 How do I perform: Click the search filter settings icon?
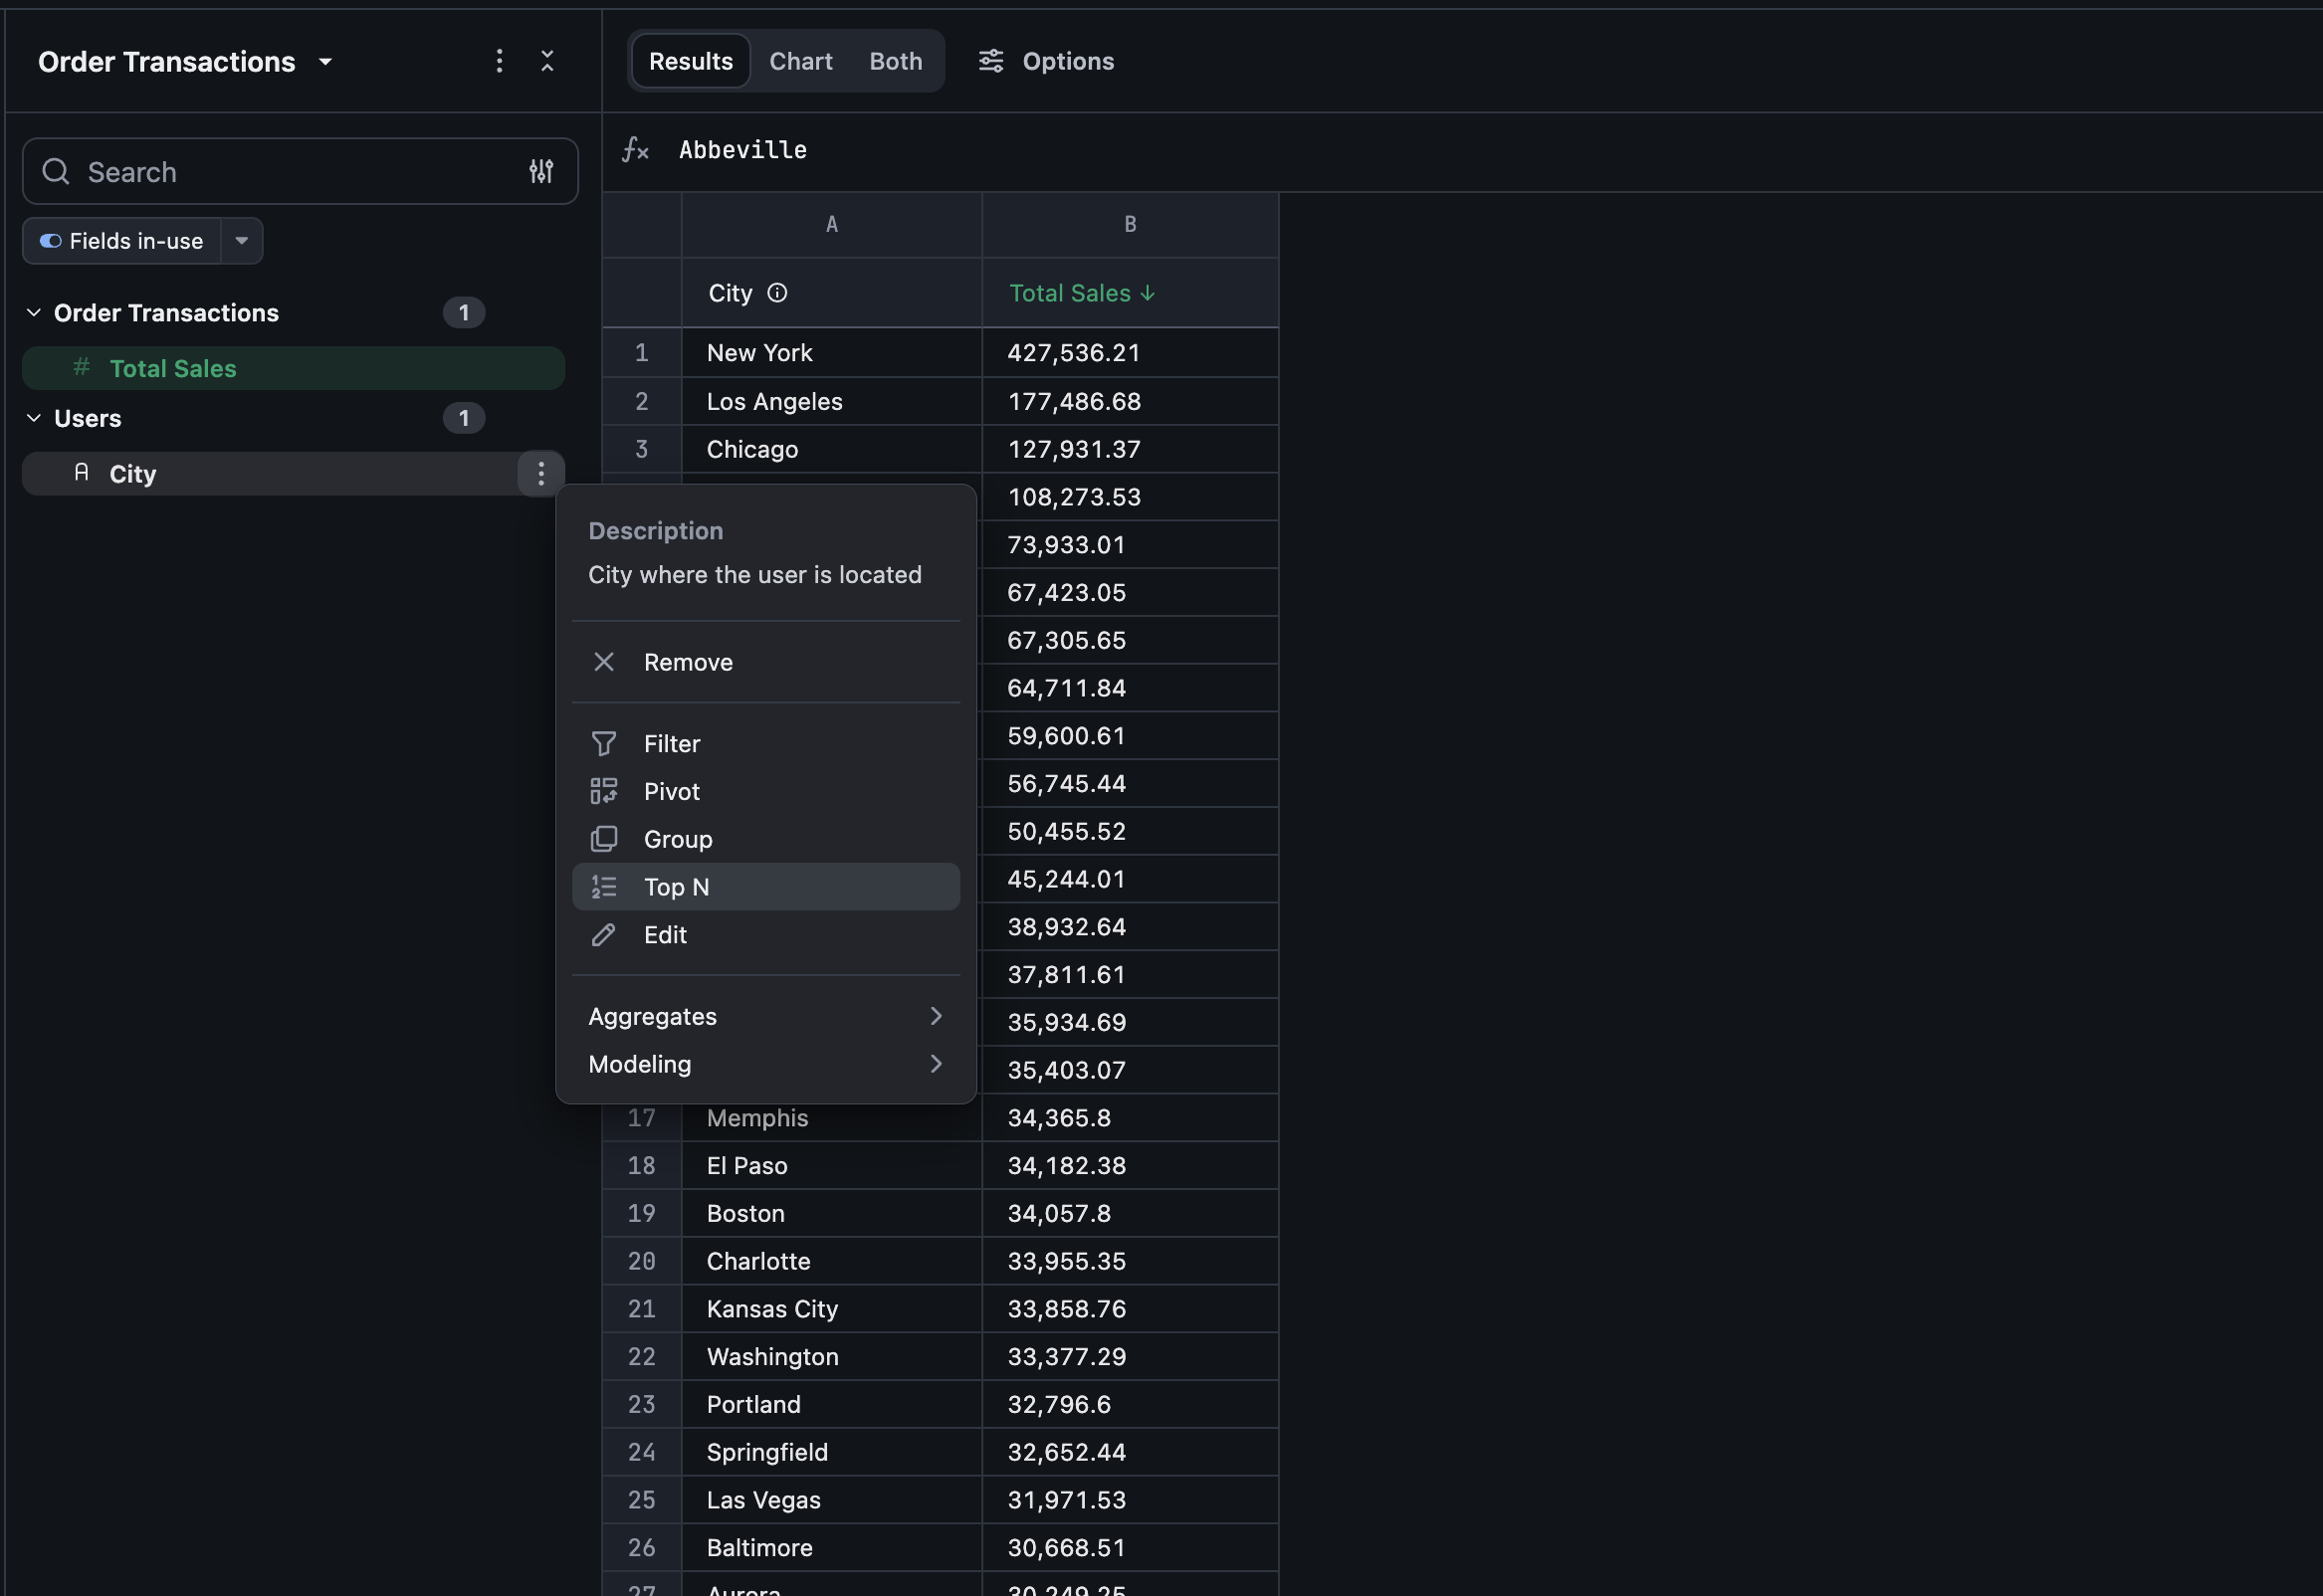click(x=541, y=171)
